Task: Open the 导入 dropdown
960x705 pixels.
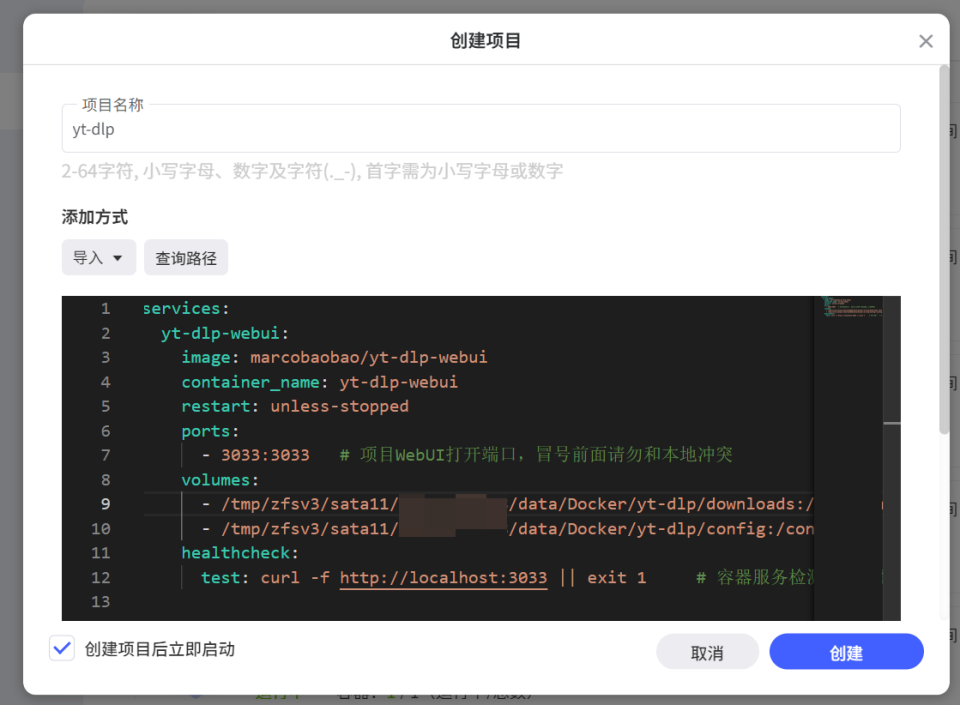Action: click(x=99, y=258)
